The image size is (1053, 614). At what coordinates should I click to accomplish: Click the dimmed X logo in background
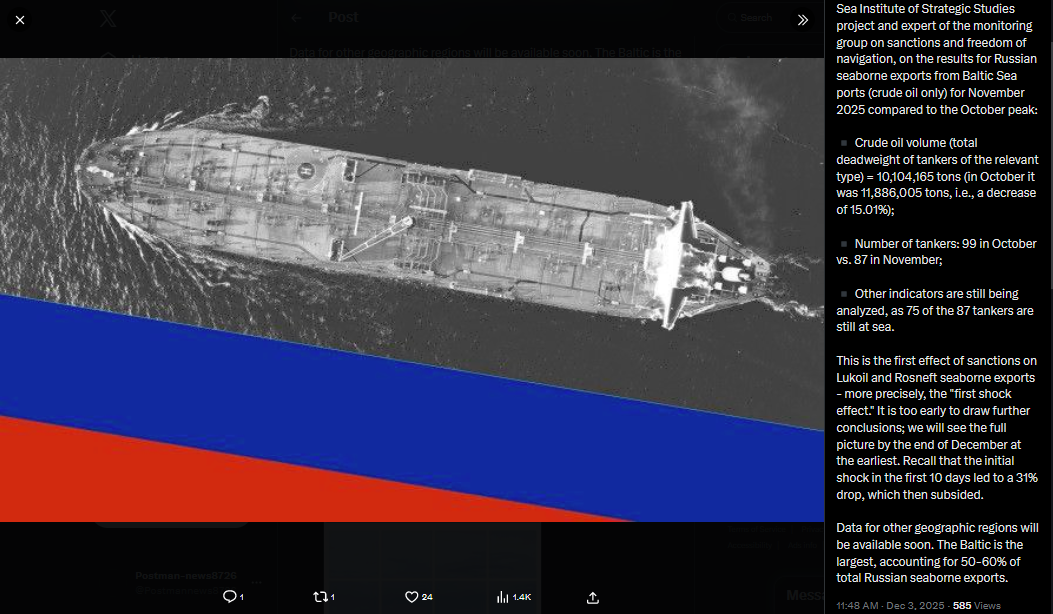pos(107,18)
